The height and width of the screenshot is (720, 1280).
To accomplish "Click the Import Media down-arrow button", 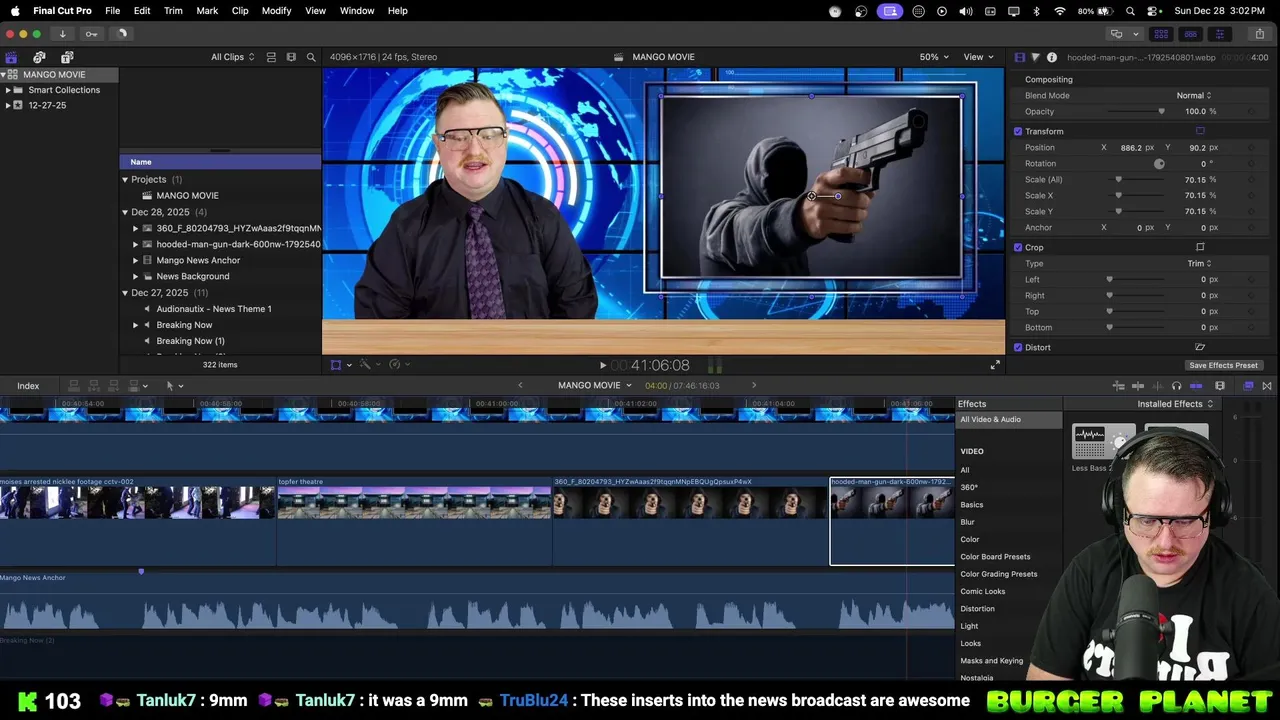I will pyautogui.click(x=62, y=34).
